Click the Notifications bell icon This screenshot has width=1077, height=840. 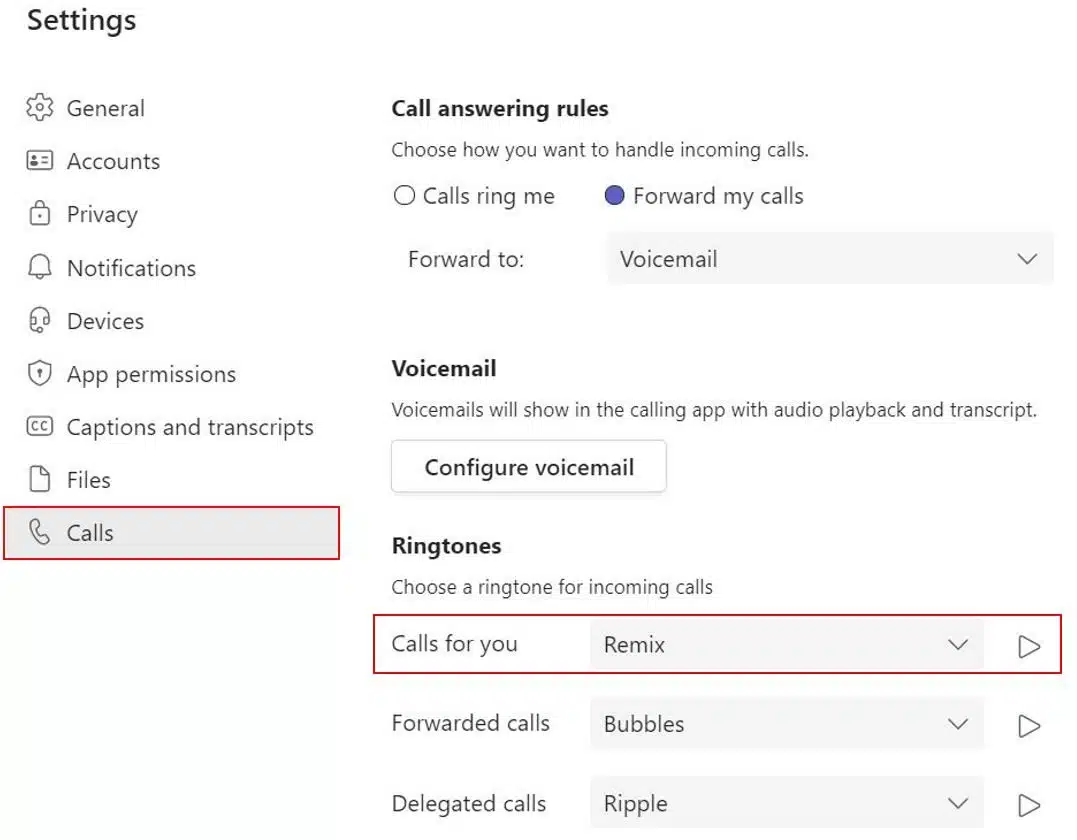tap(39, 267)
